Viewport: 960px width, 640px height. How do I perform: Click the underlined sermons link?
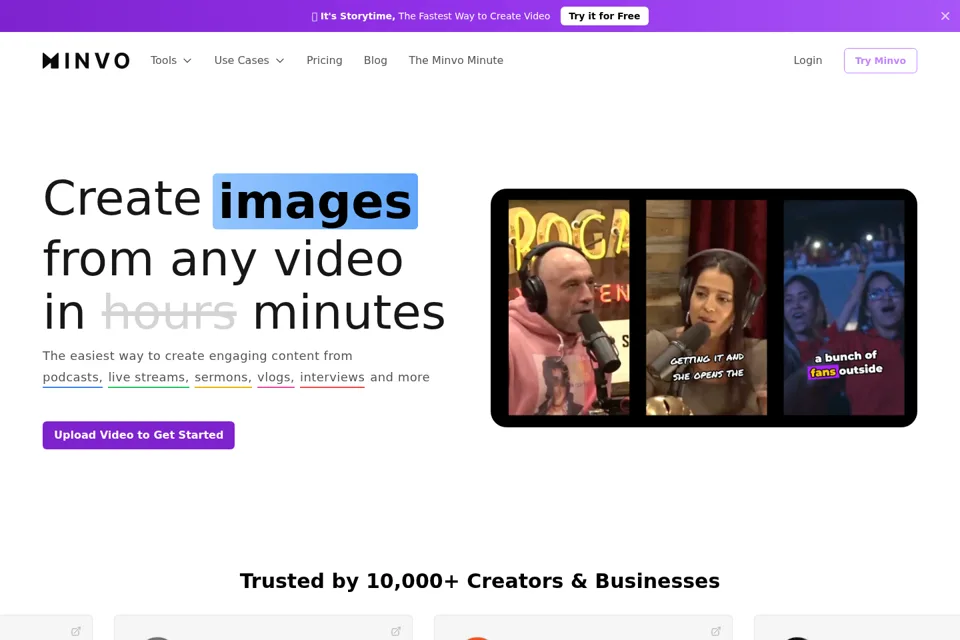click(x=223, y=377)
